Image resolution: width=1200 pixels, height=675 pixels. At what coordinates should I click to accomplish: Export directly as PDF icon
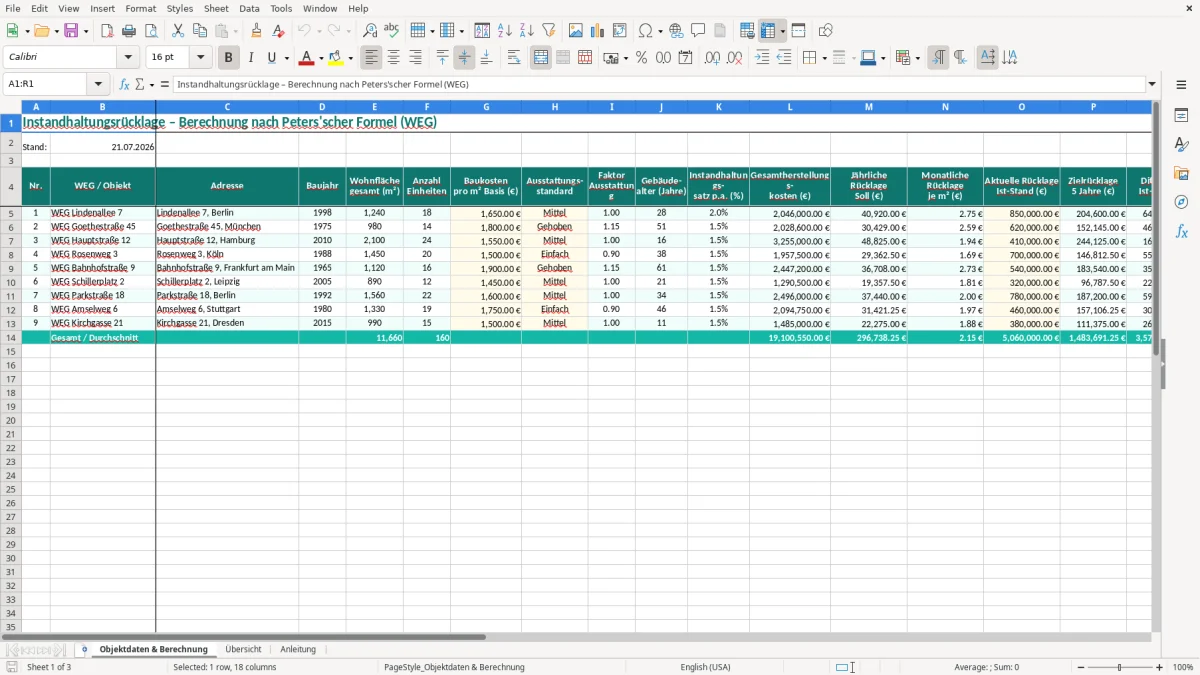(x=106, y=31)
